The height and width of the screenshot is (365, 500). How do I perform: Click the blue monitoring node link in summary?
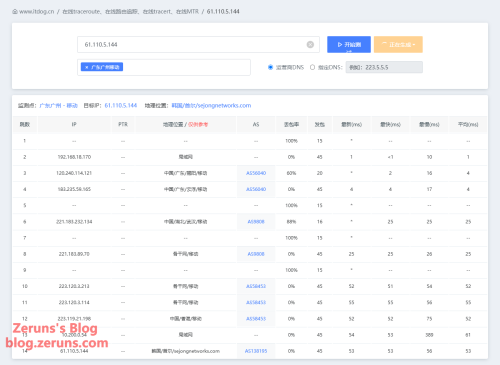58,106
